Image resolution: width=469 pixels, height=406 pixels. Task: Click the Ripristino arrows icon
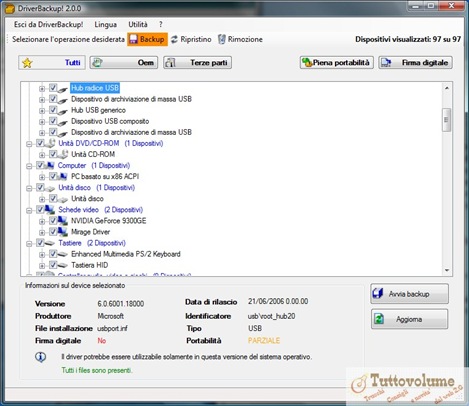click(x=174, y=39)
